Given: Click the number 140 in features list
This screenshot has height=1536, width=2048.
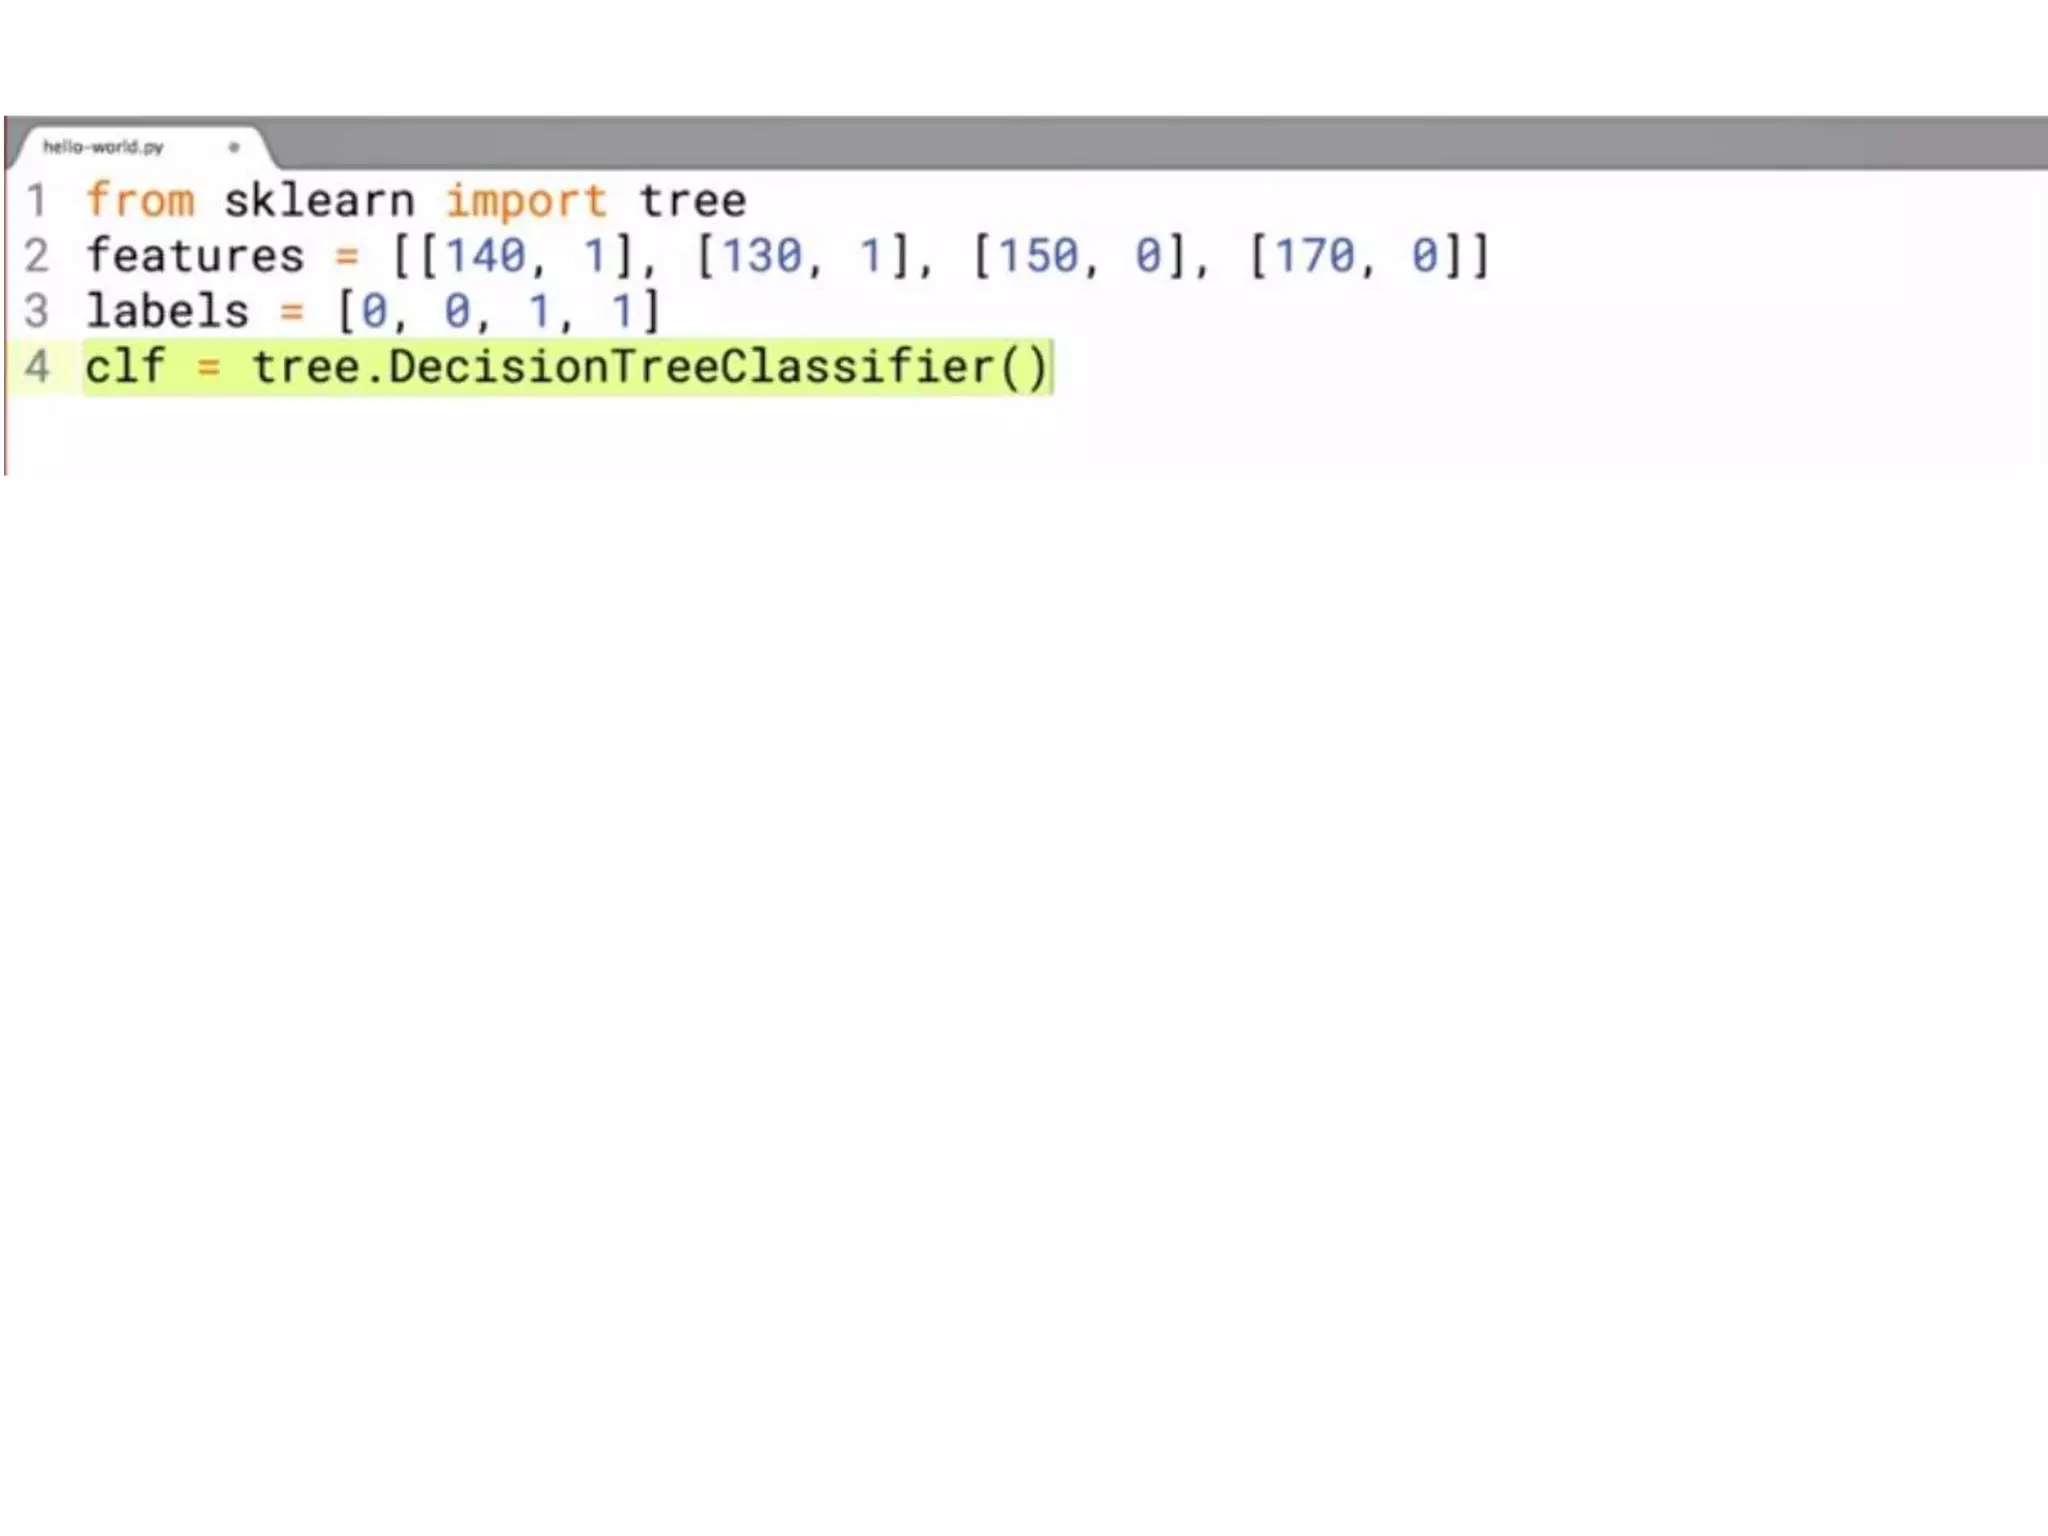Looking at the screenshot, I should 486,256.
